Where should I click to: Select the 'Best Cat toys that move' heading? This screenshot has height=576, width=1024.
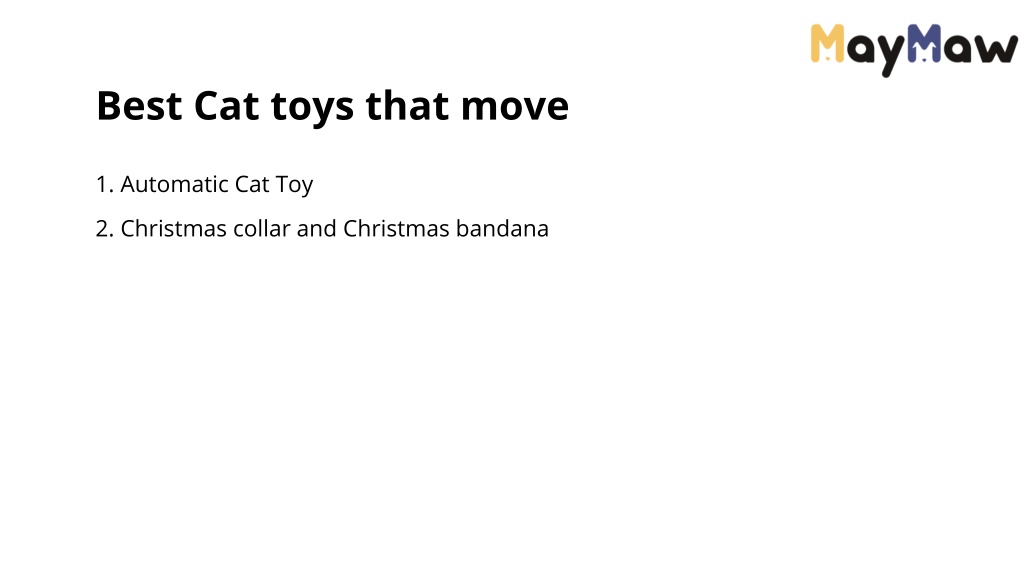click(x=332, y=106)
